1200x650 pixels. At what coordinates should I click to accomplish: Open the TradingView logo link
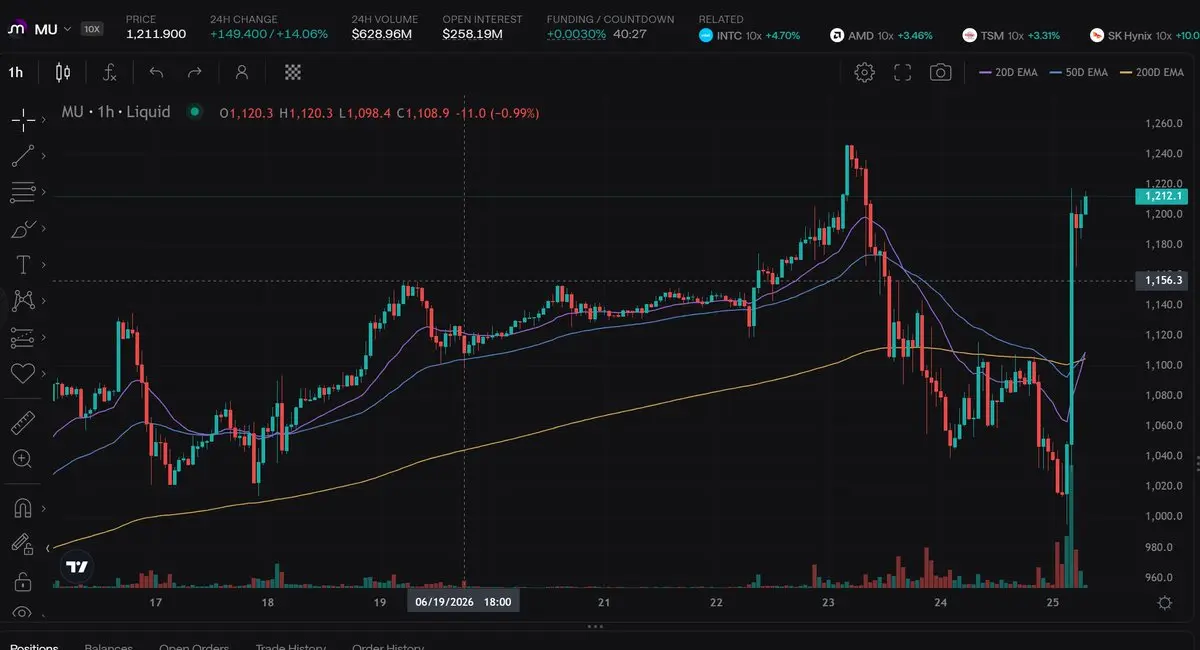tap(77, 567)
